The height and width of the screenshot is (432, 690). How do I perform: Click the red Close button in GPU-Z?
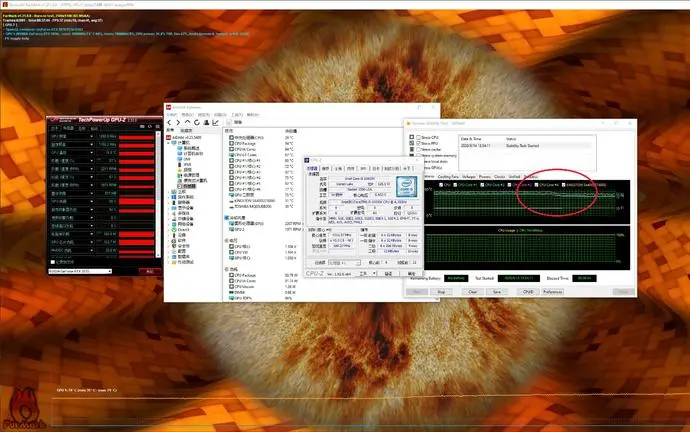click(150, 271)
